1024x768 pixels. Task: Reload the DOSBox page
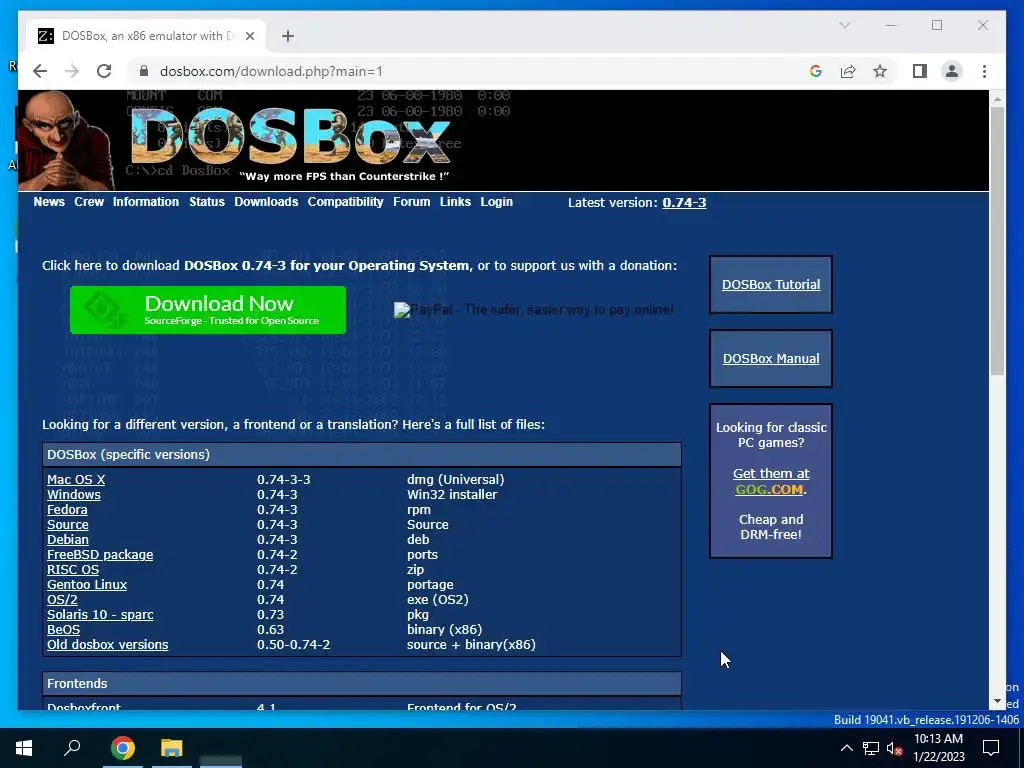[104, 71]
